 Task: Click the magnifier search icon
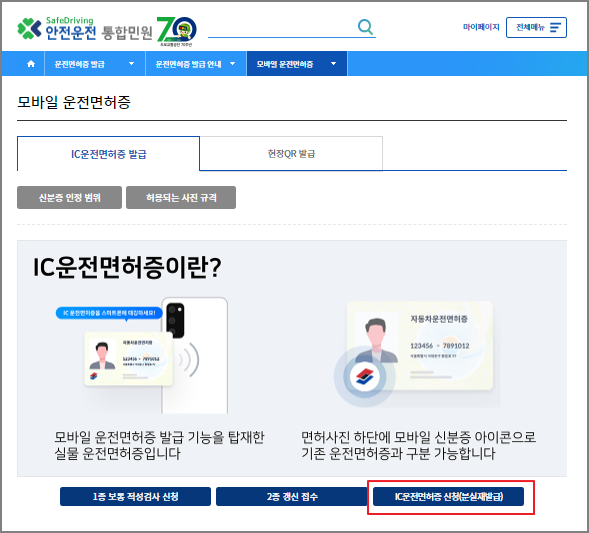click(x=365, y=27)
